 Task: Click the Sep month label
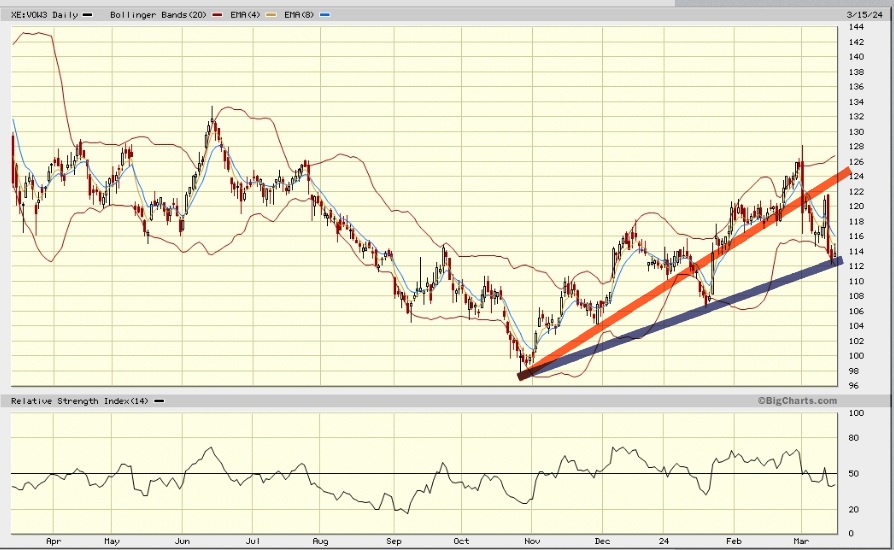[393, 541]
